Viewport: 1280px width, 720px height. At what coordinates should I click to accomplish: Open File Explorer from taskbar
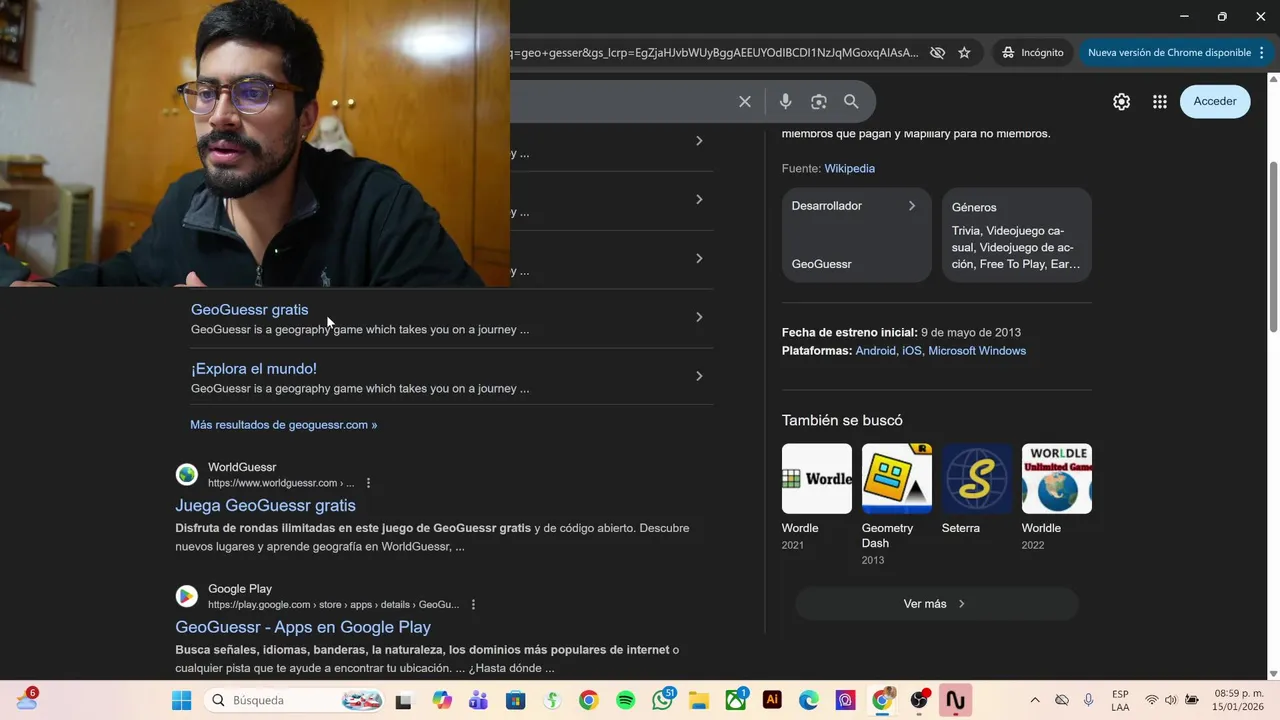(x=698, y=701)
